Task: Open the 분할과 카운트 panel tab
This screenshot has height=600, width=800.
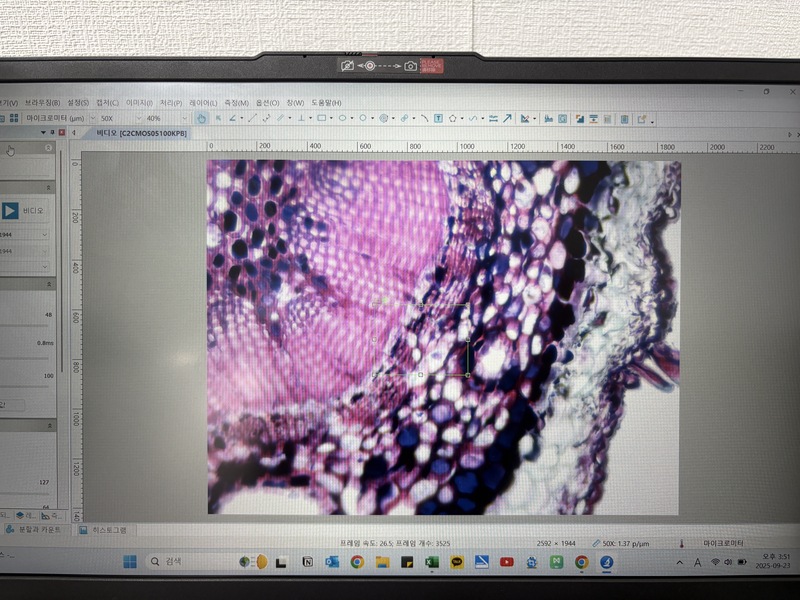Action: [36, 529]
